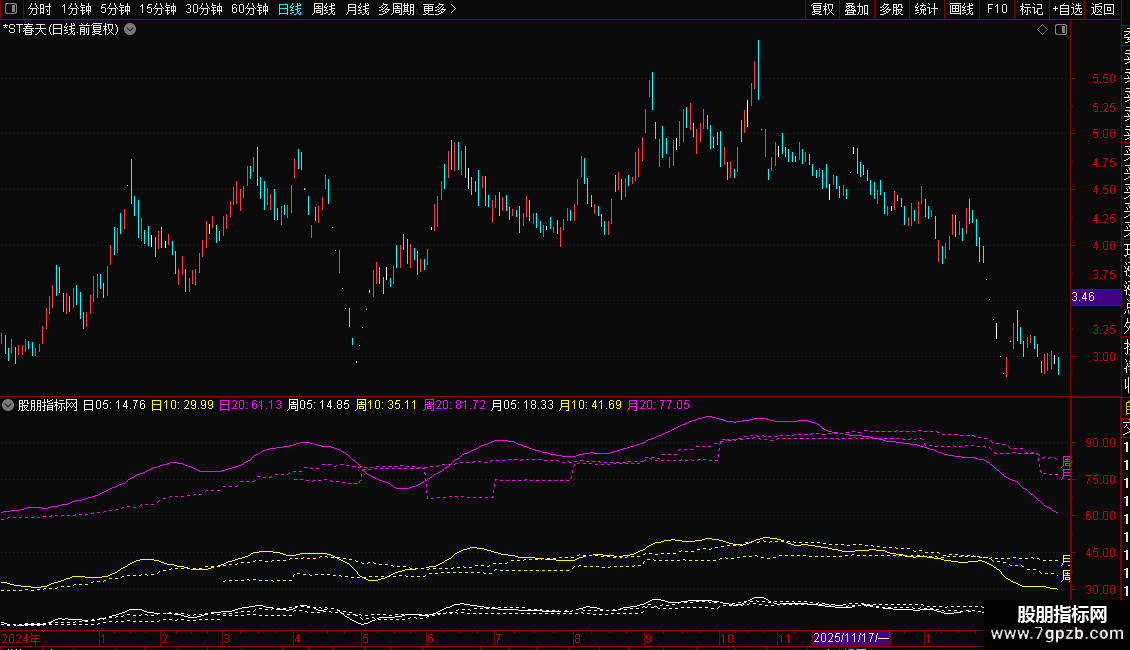Screen dimensions: 1130x650
Task: Click the 叠加 overlay button
Action: [x=856, y=9]
